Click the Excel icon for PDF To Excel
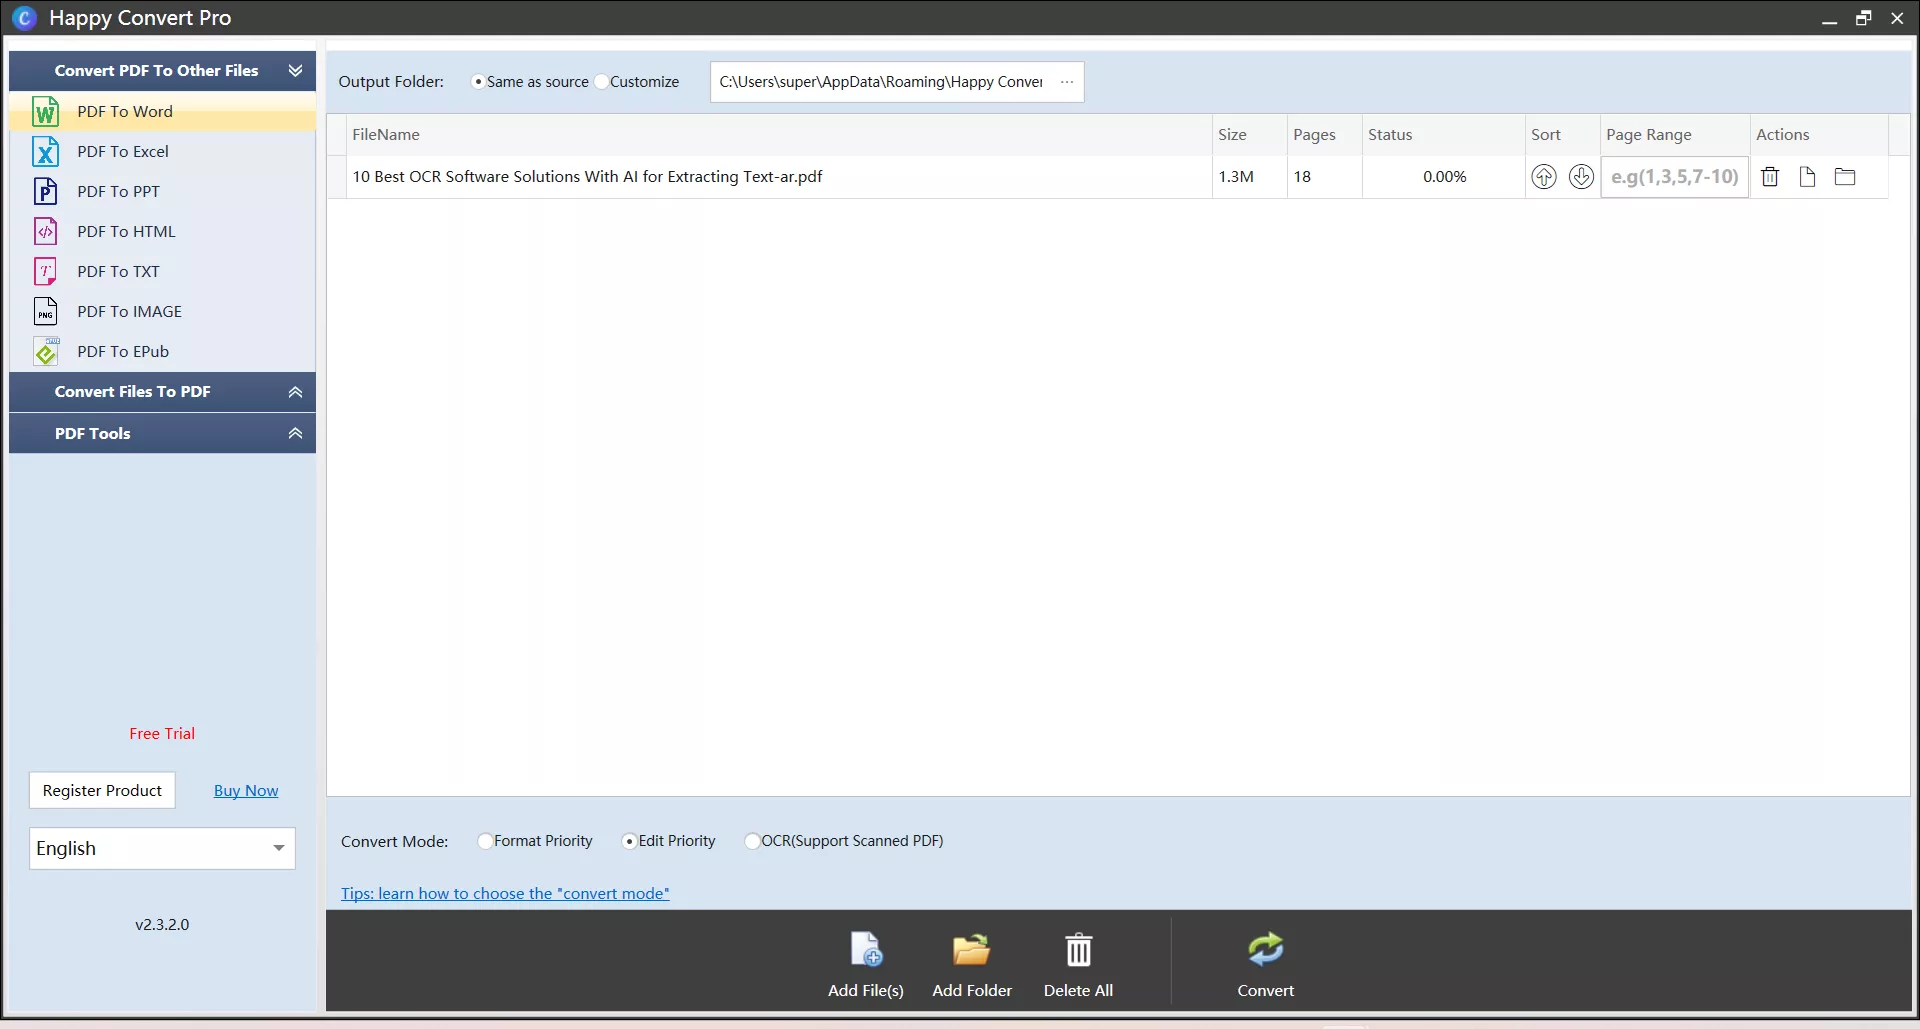The width and height of the screenshot is (1920, 1029). [45, 151]
